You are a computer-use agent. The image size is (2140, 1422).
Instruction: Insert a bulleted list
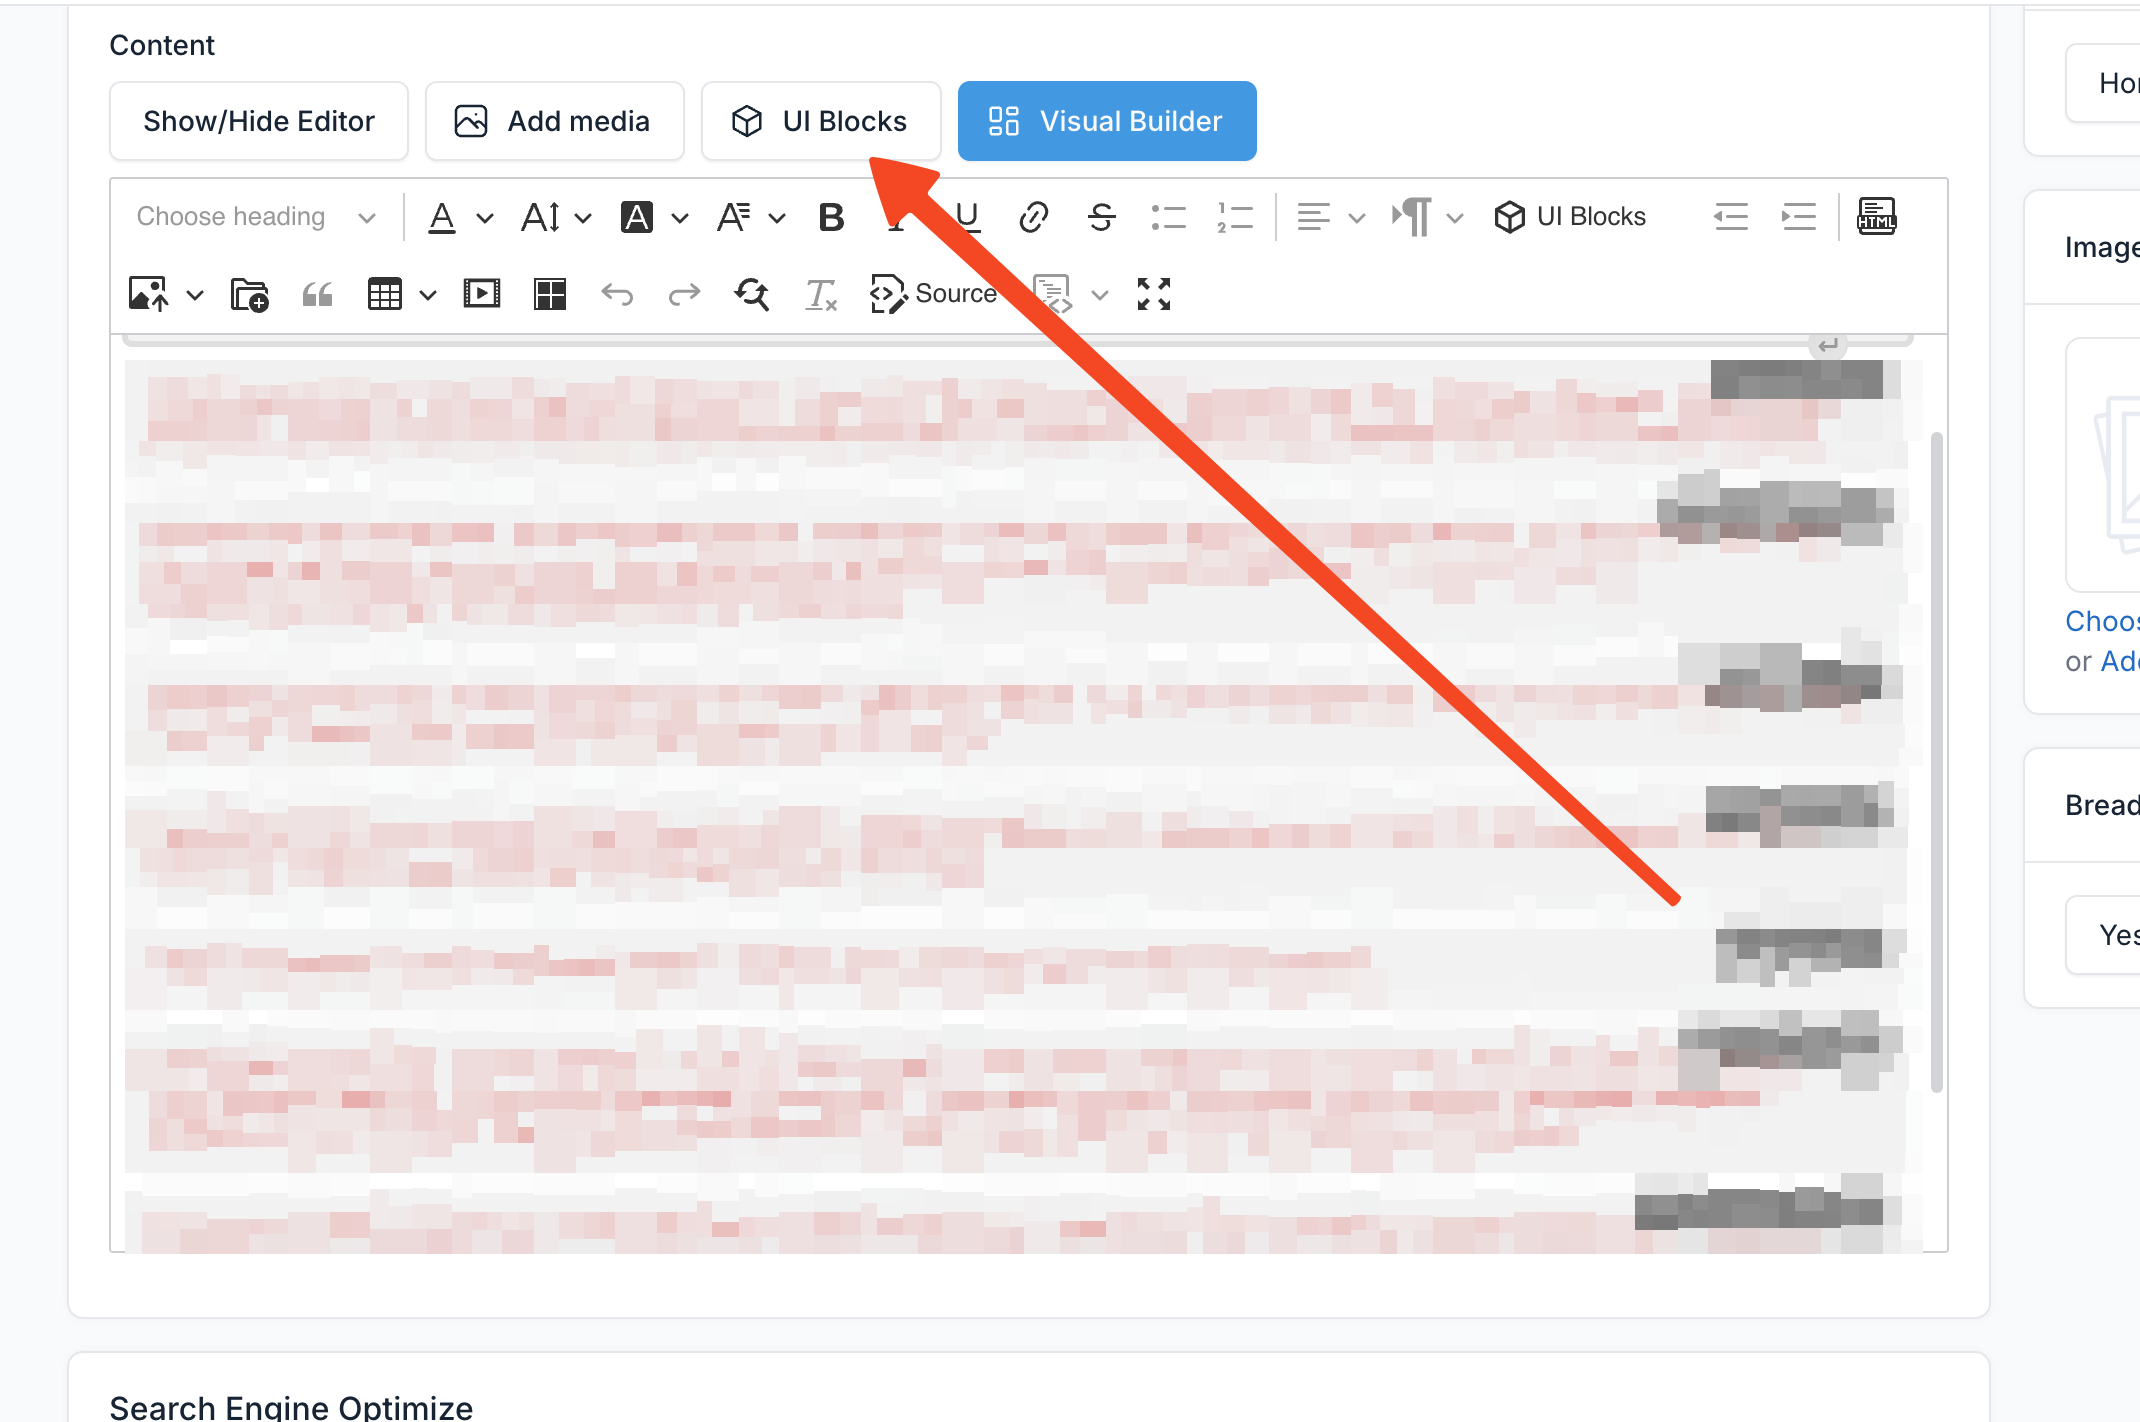(1168, 216)
